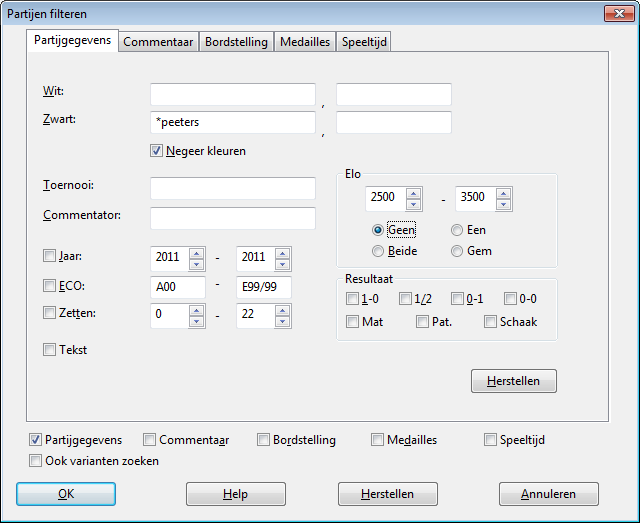The width and height of the screenshot is (640, 523).
Task: Increase the maximum Zetten value
Action: click(283, 311)
